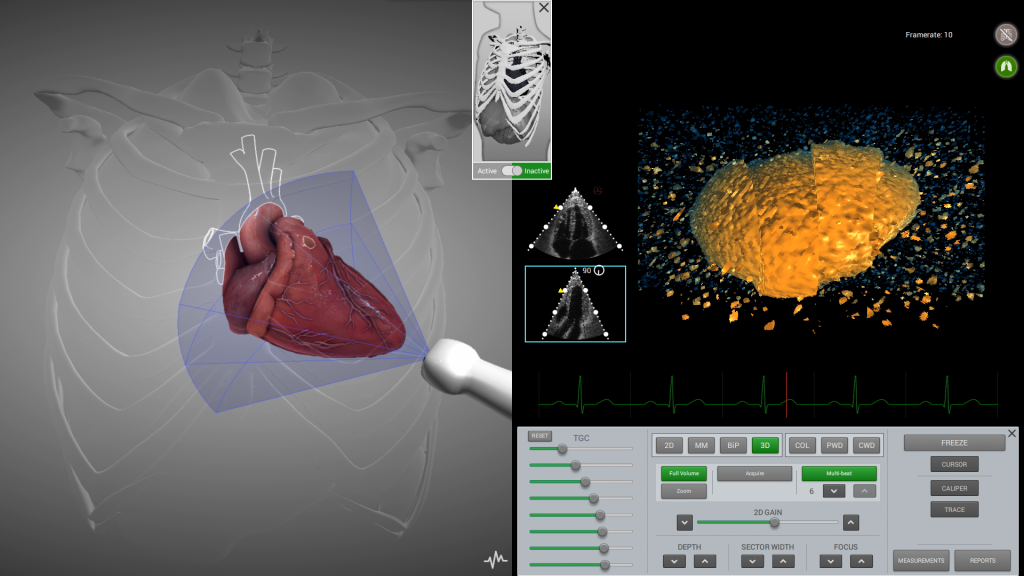
Task: Click the Acquire button
Action: 754,473
